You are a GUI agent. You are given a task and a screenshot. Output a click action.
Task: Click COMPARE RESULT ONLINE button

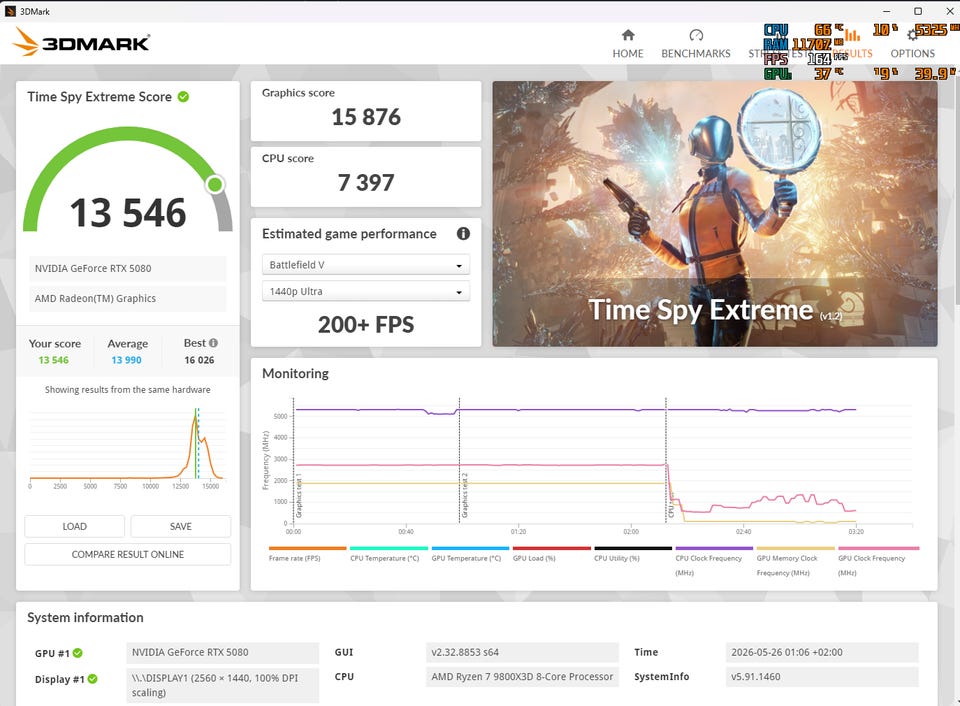(x=127, y=554)
